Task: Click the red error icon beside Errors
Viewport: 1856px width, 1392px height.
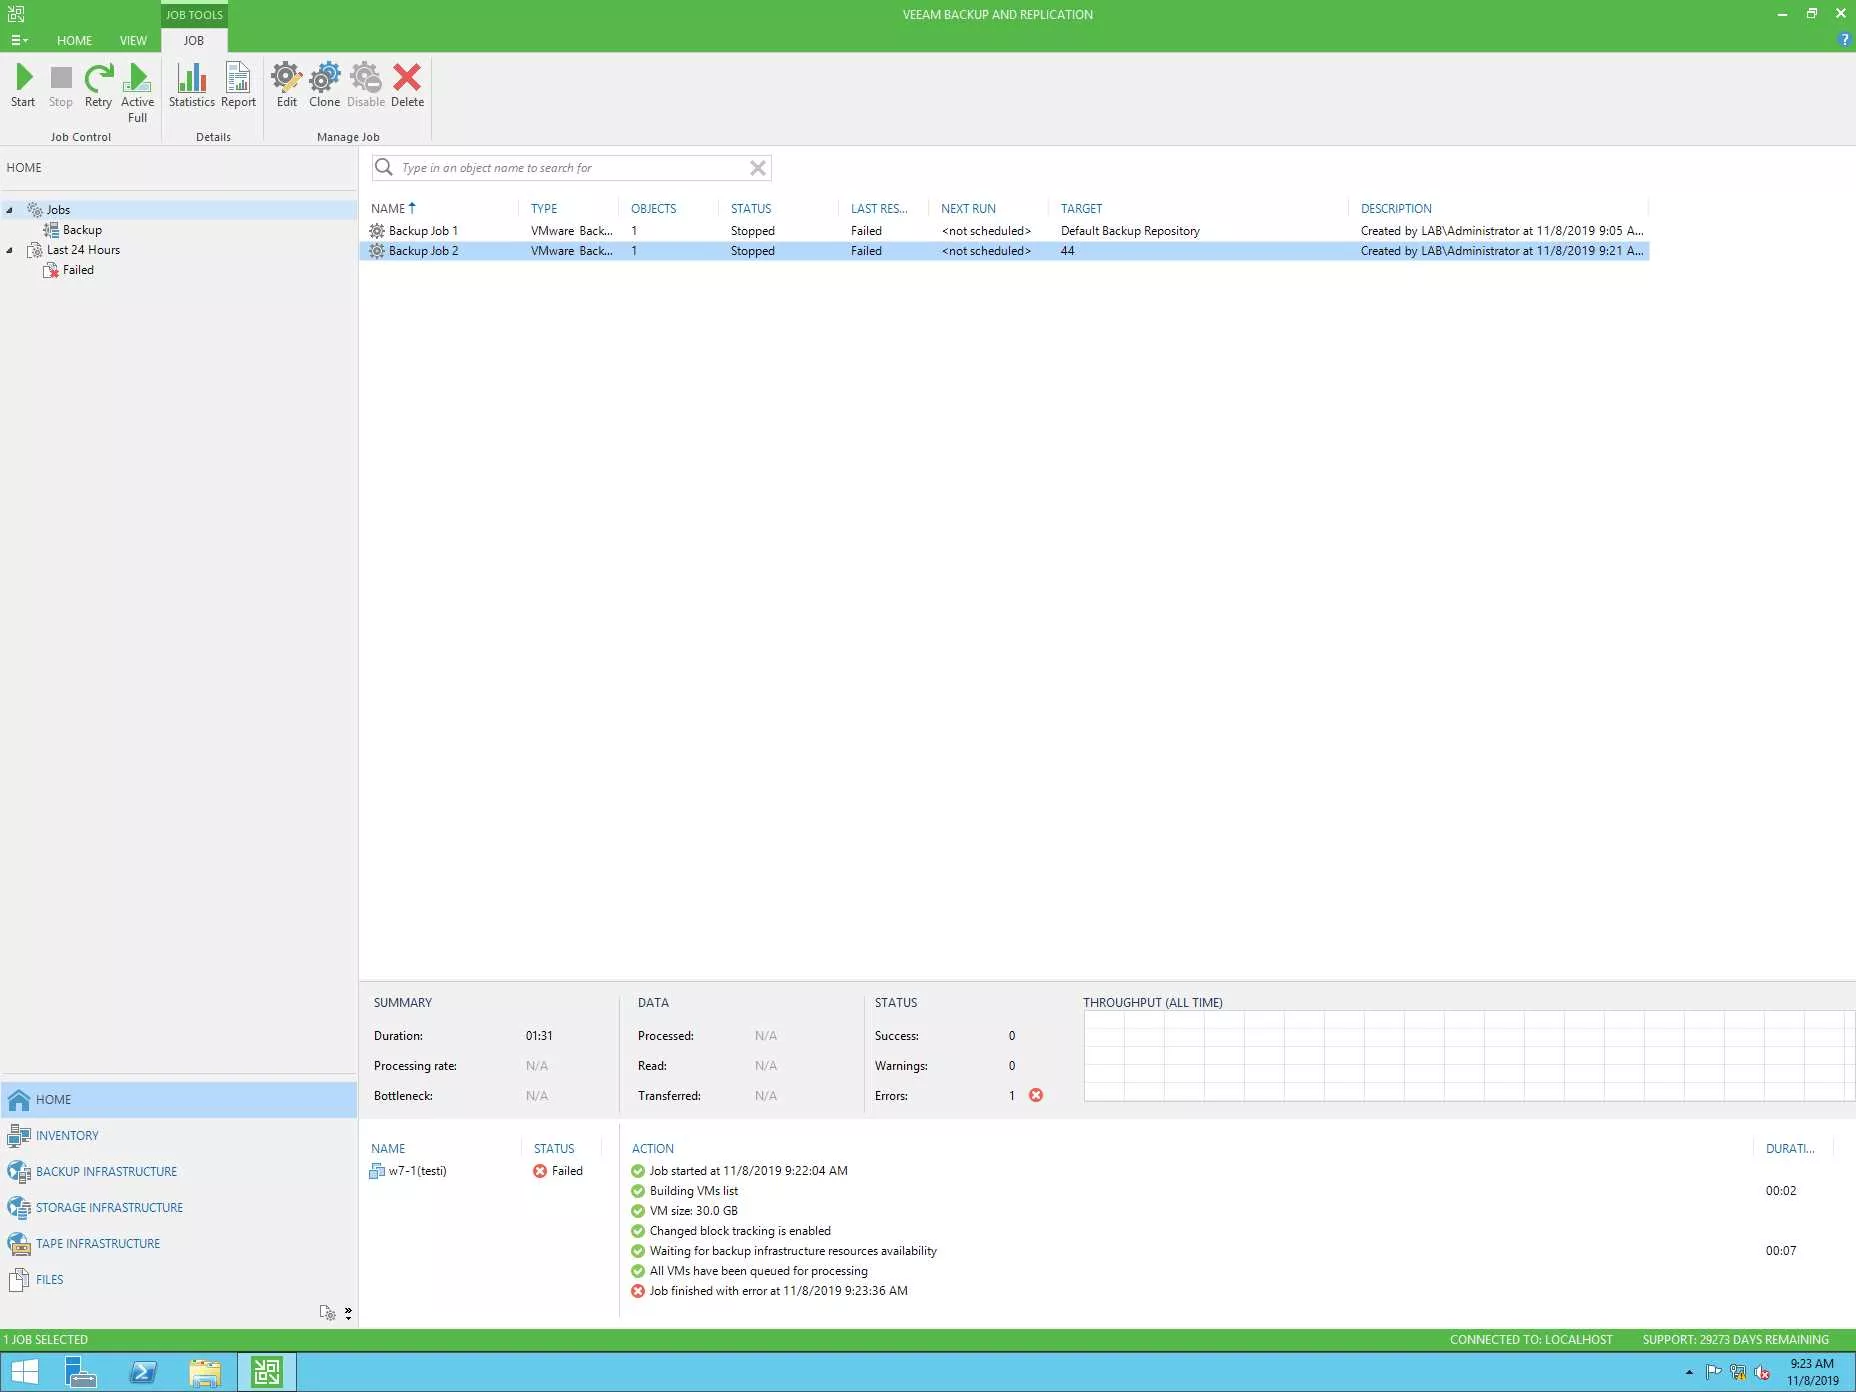Action: (1036, 1095)
